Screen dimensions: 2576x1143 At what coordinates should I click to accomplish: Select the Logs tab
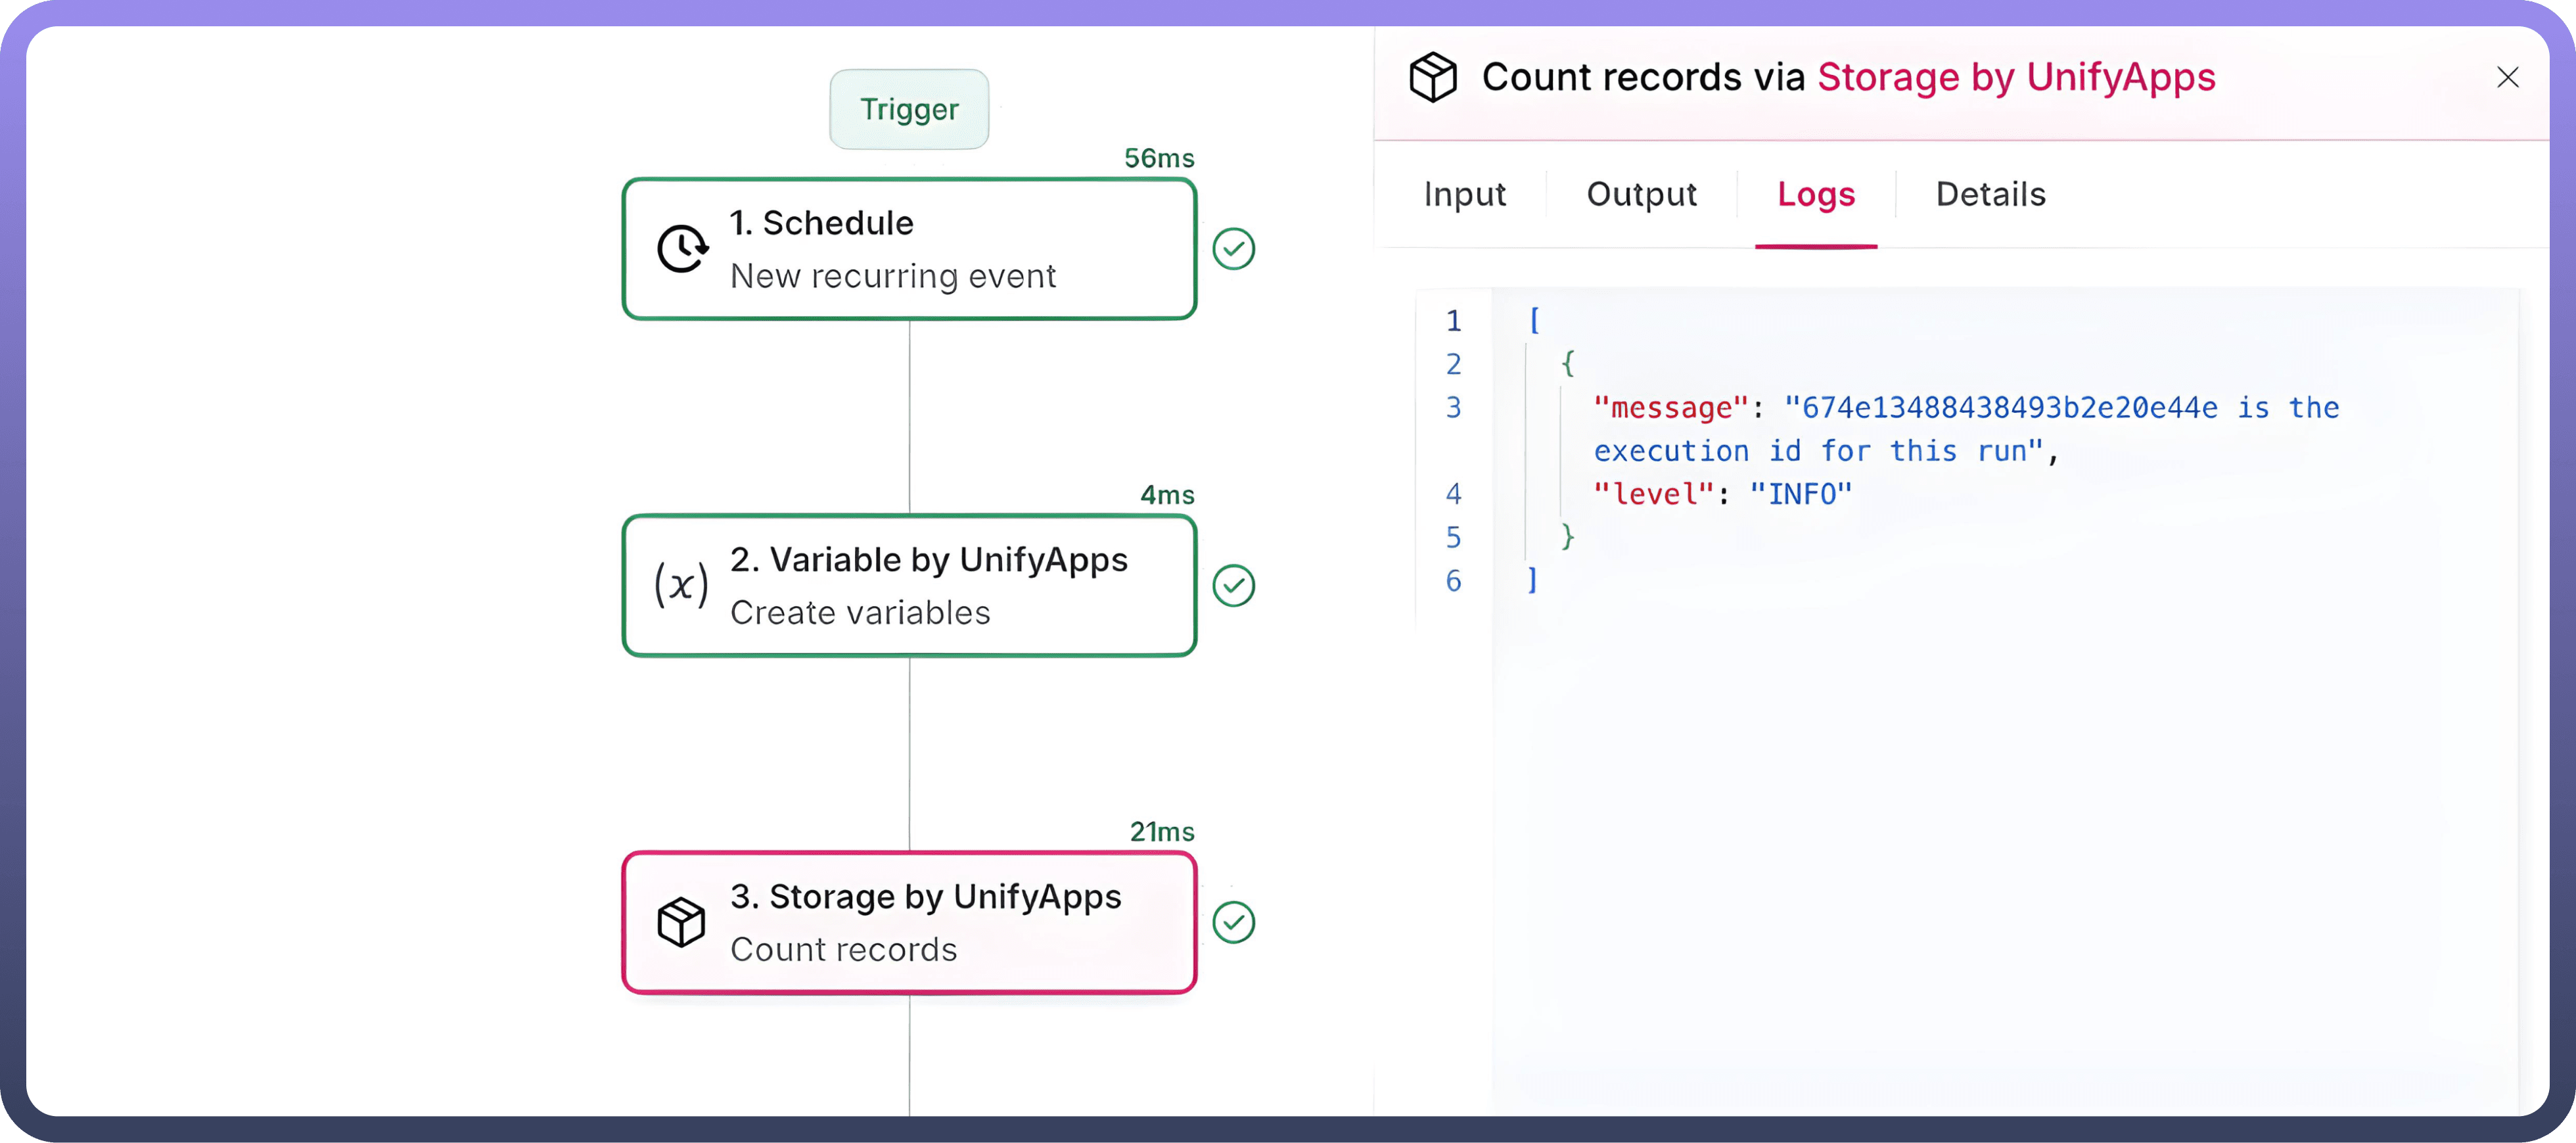(x=1815, y=194)
